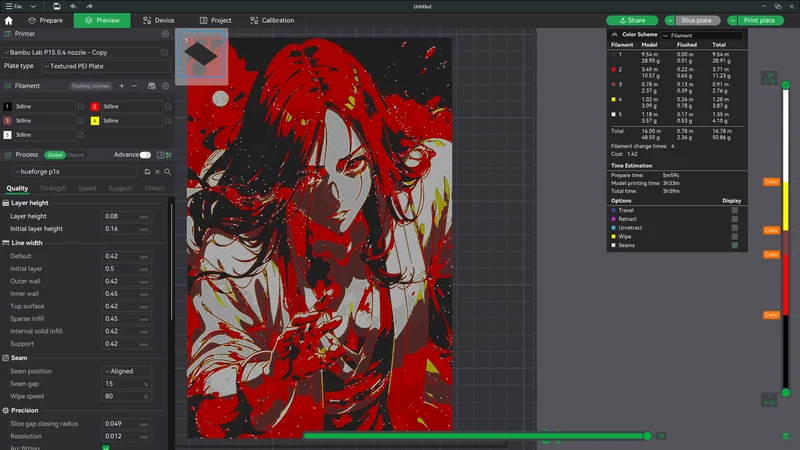800x450 pixels.
Task: Open Print plate dropdown arrow
Action: click(x=732, y=20)
